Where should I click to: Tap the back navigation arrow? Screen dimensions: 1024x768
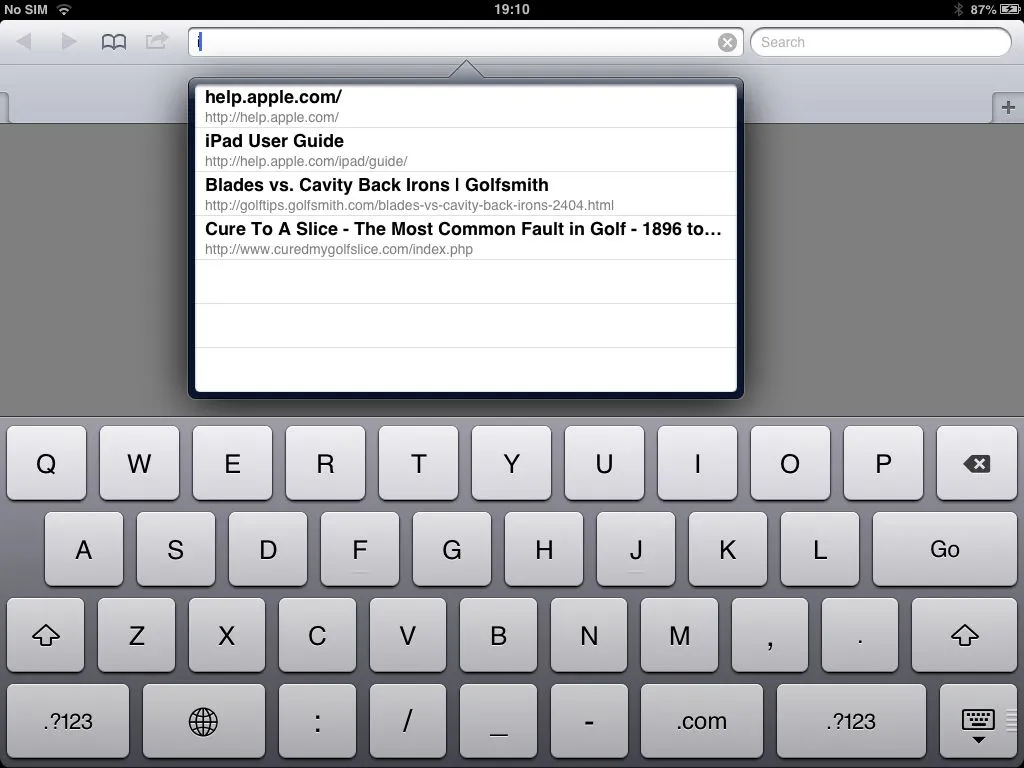pyautogui.click(x=25, y=42)
